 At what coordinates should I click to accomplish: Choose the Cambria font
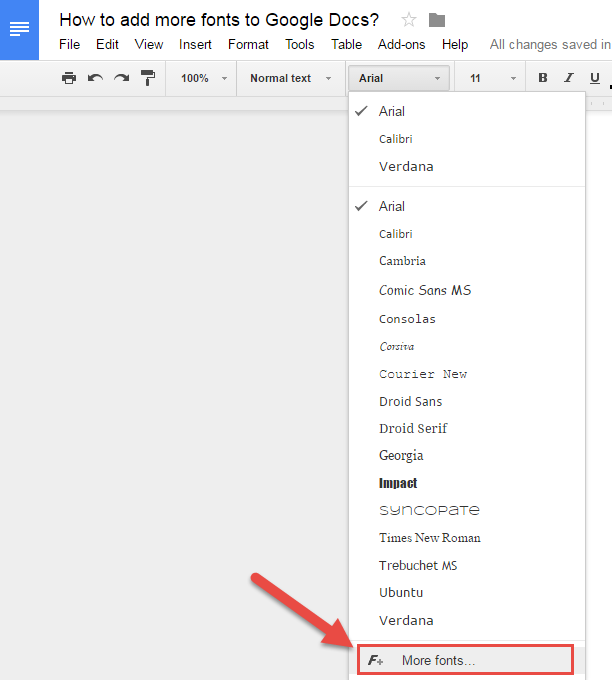(x=467, y=261)
